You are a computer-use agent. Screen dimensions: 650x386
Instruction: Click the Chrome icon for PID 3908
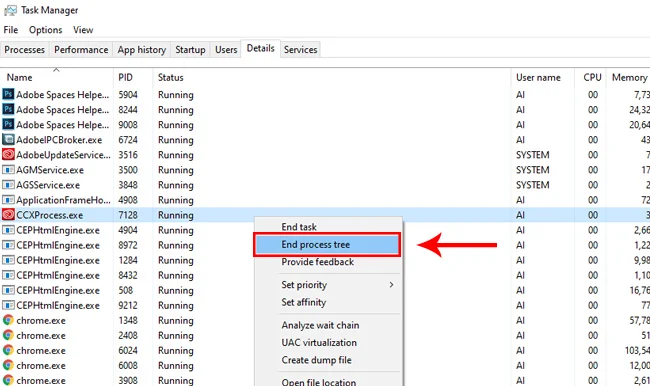8,380
